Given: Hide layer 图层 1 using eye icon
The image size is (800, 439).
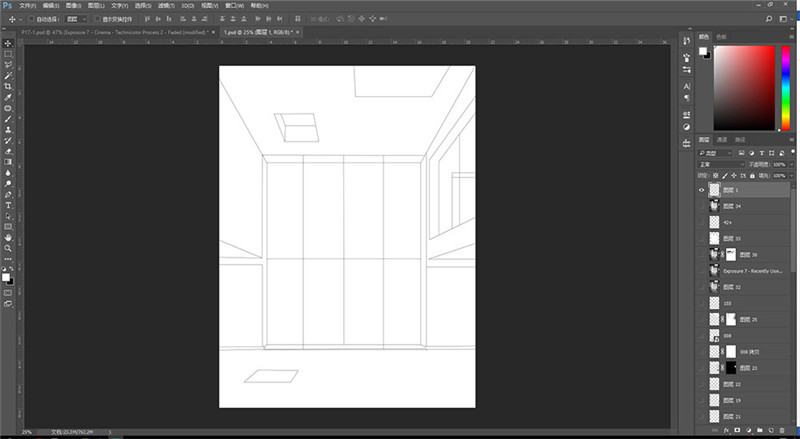Looking at the screenshot, I should (x=701, y=189).
